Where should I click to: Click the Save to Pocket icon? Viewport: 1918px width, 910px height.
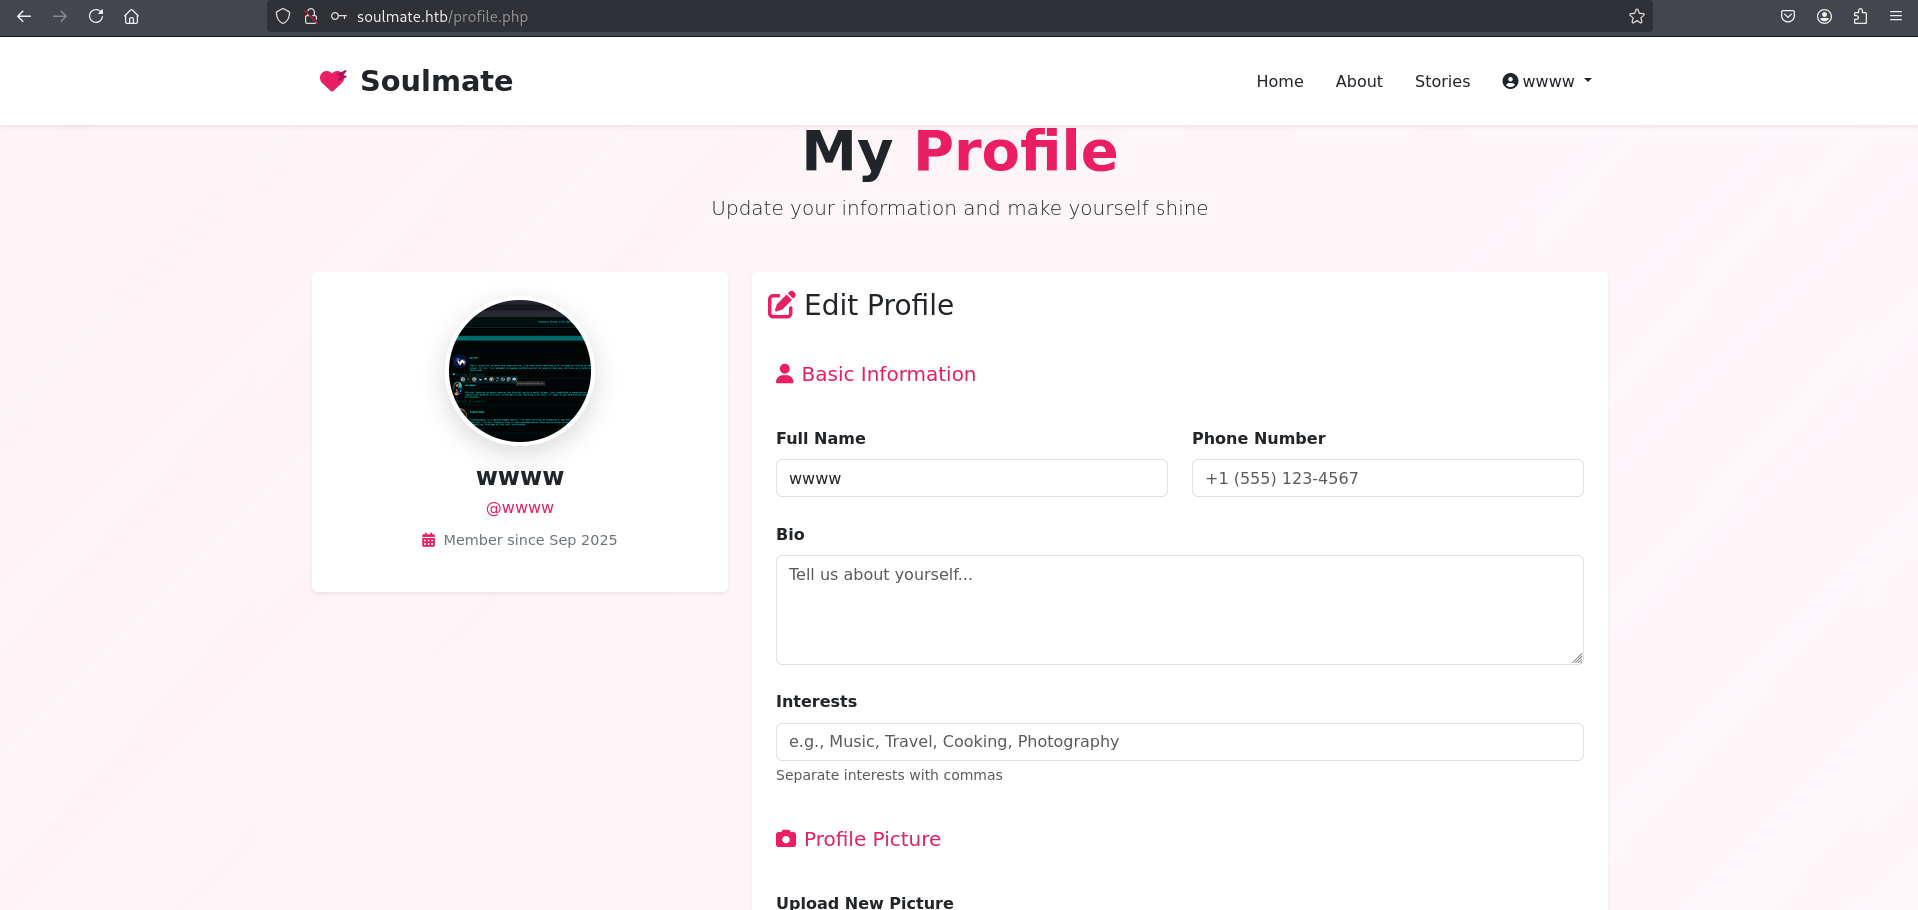[x=1788, y=16]
